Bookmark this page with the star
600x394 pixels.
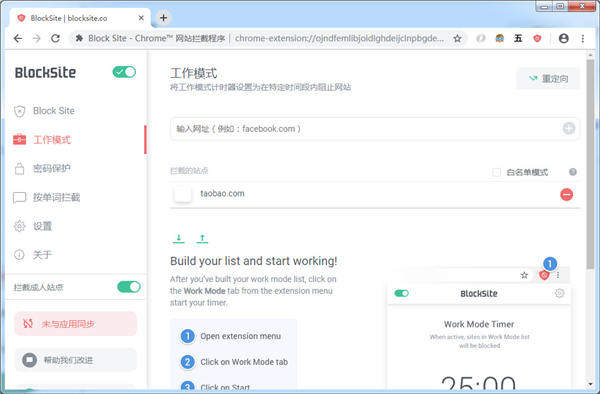[457, 38]
